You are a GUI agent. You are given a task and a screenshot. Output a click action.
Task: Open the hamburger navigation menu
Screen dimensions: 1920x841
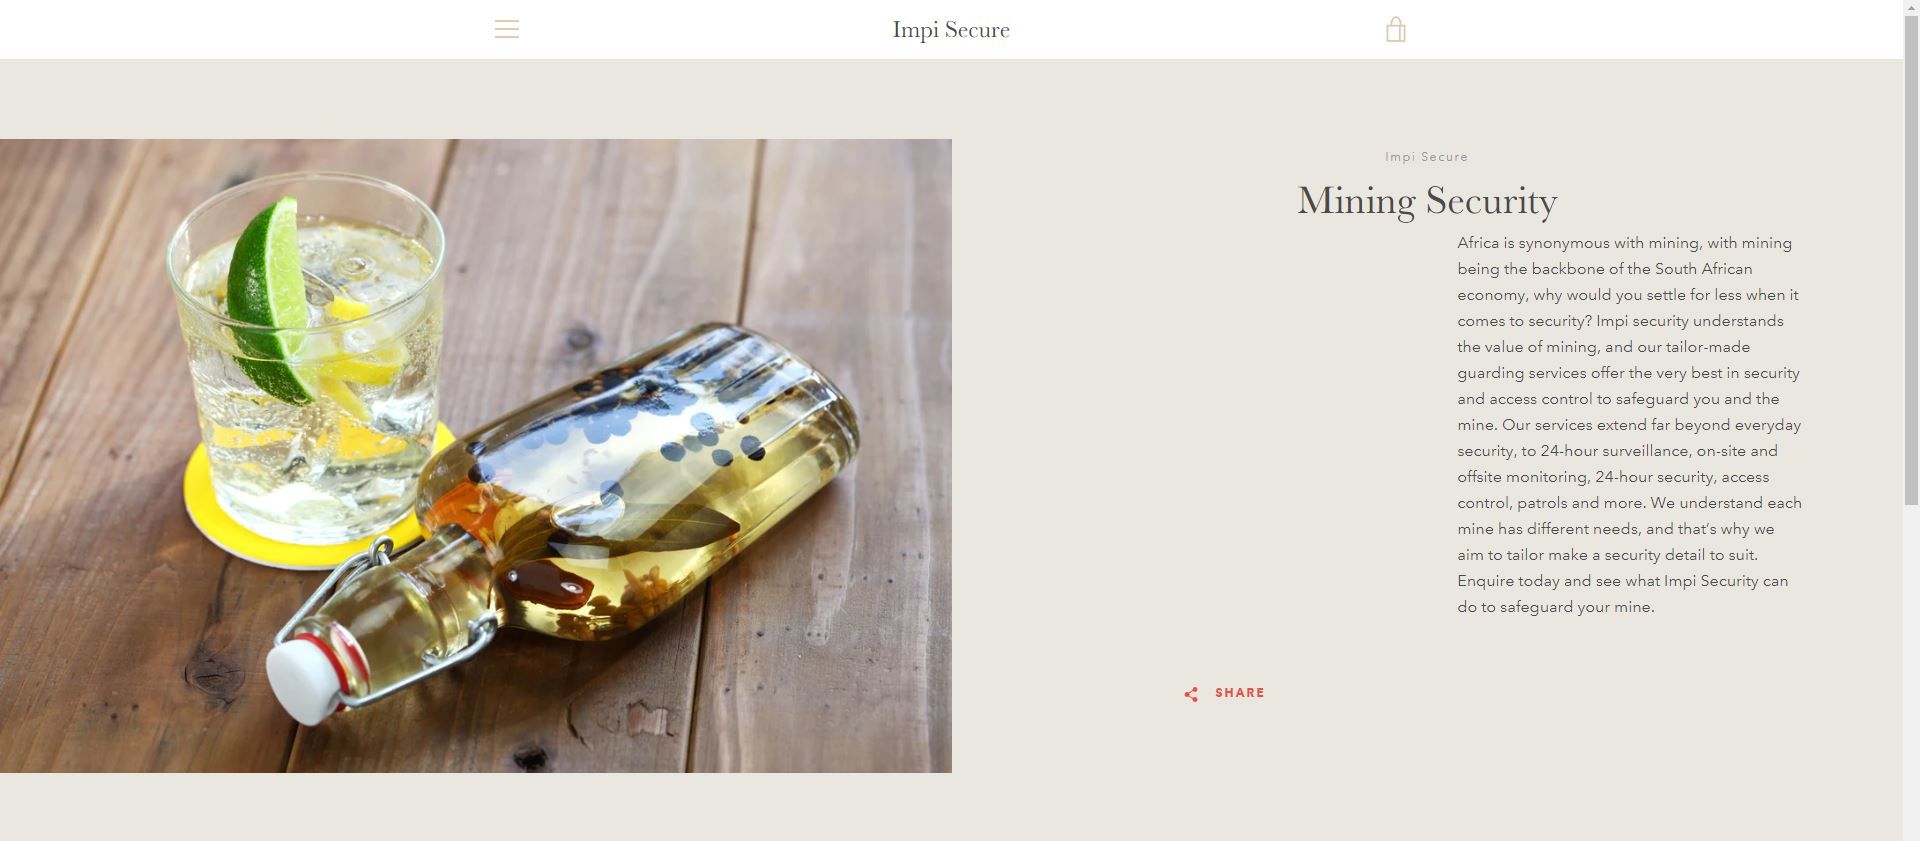pyautogui.click(x=506, y=29)
